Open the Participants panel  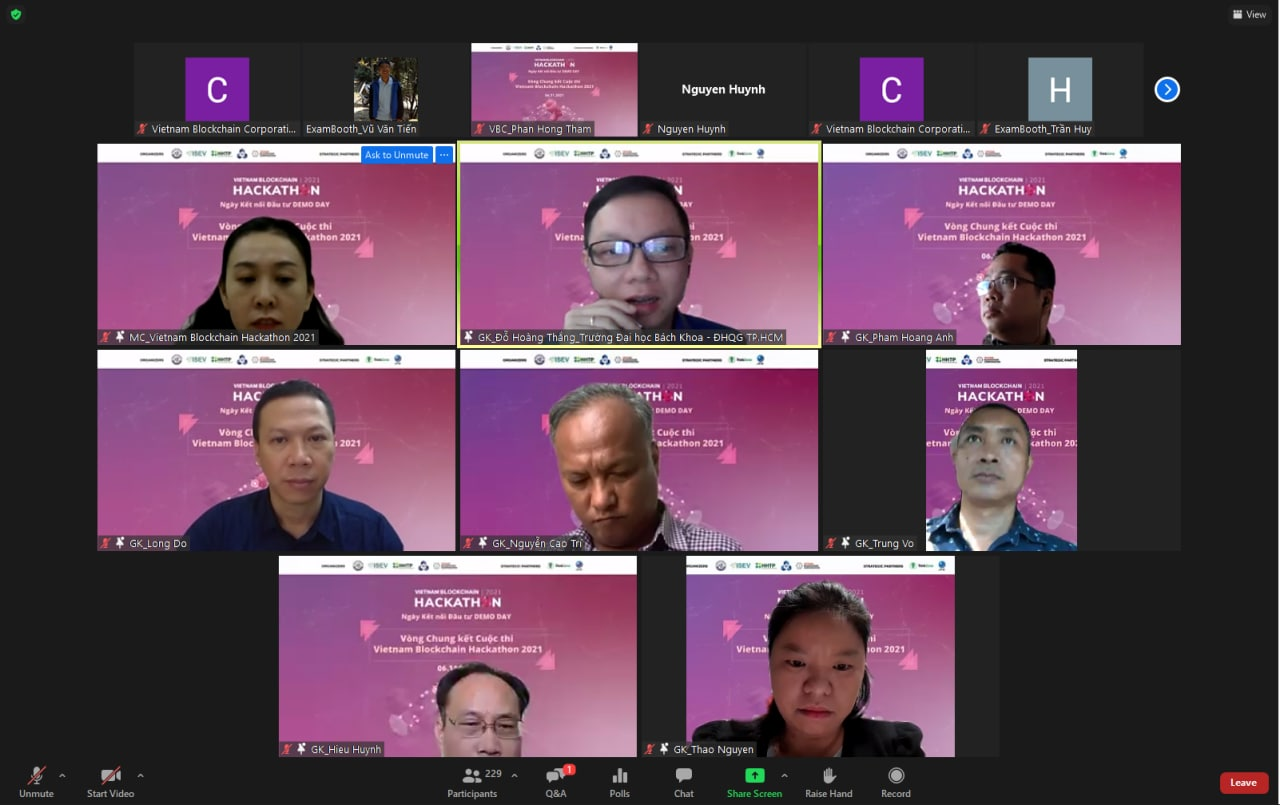pos(472,782)
